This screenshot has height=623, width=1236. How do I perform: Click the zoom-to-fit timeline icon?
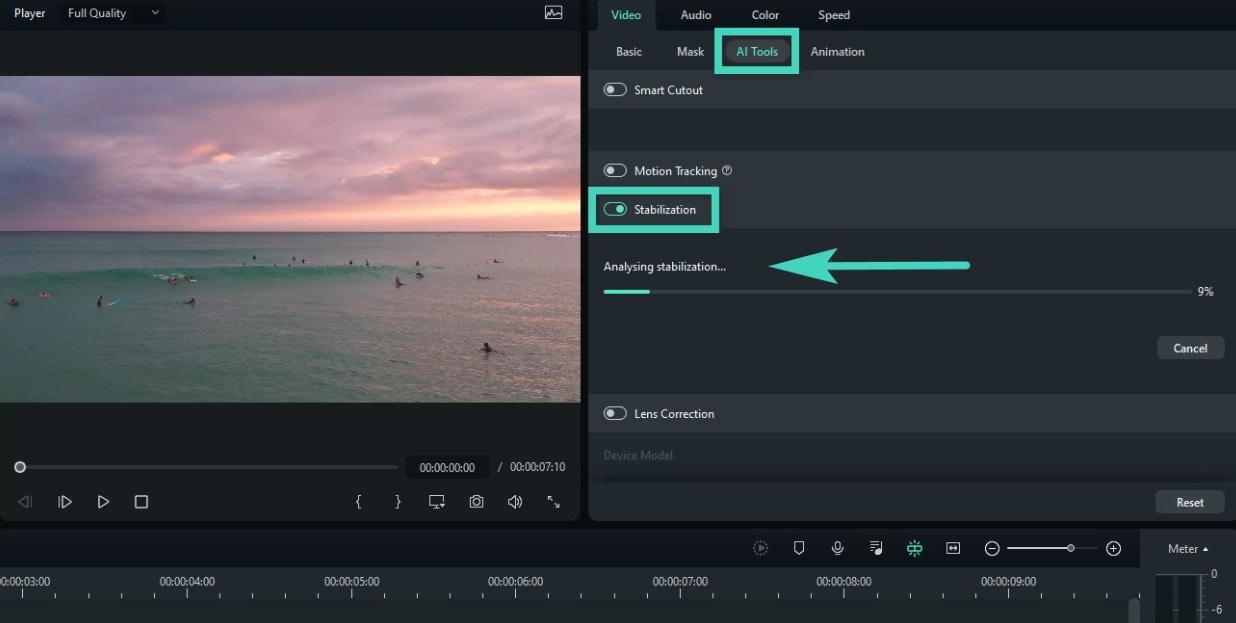(x=953, y=548)
